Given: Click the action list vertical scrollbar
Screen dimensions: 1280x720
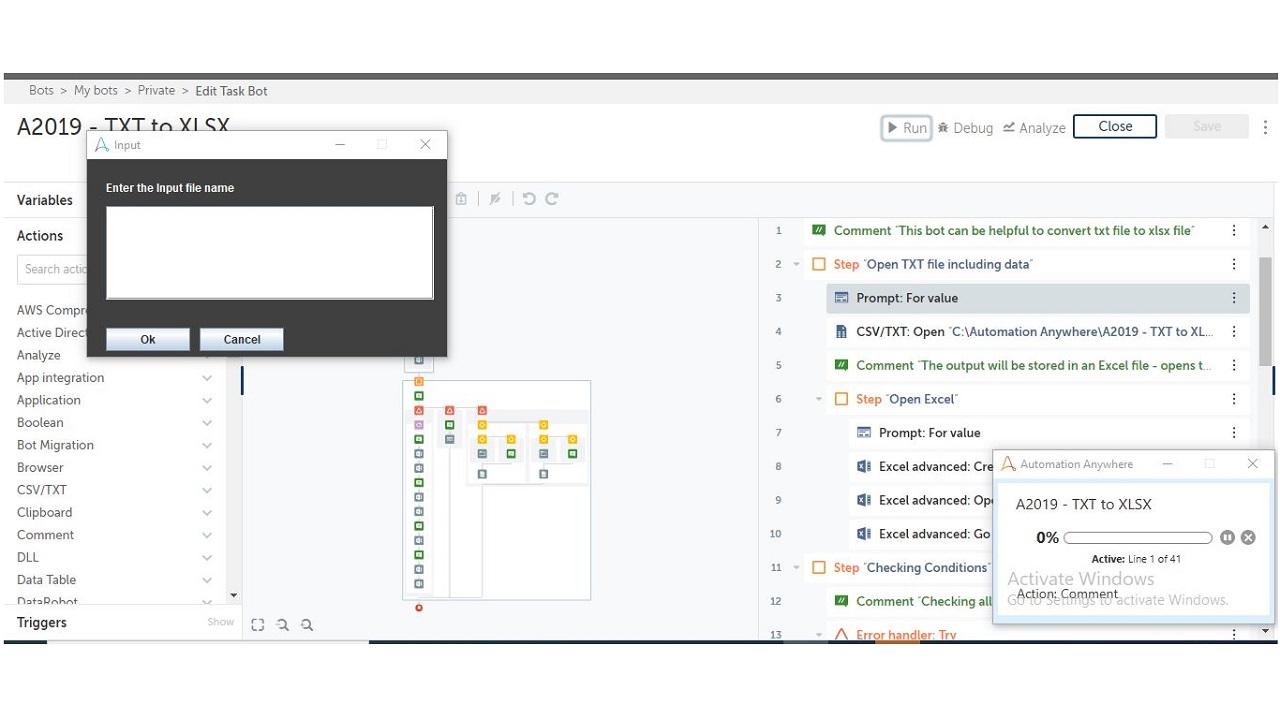Looking at the screenshot, I should click(1265, 313).
